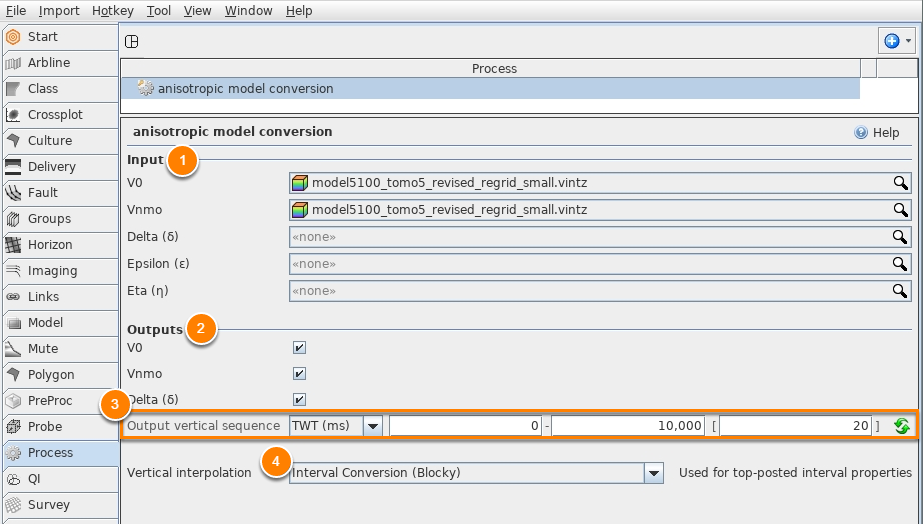Toggle the split view layout icon
This screenshot has width=923, height=524.
(x=132, y=41)
